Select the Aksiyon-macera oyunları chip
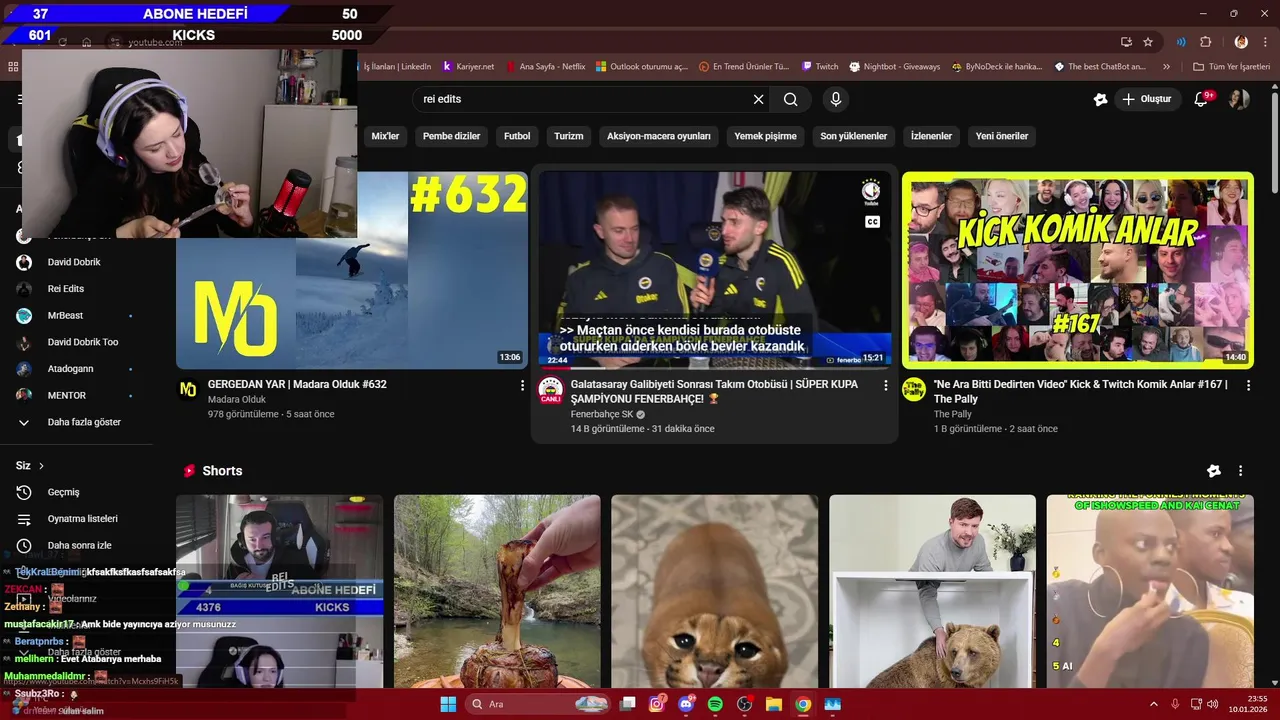This screenshot has width=1280, height=720. 659,136
